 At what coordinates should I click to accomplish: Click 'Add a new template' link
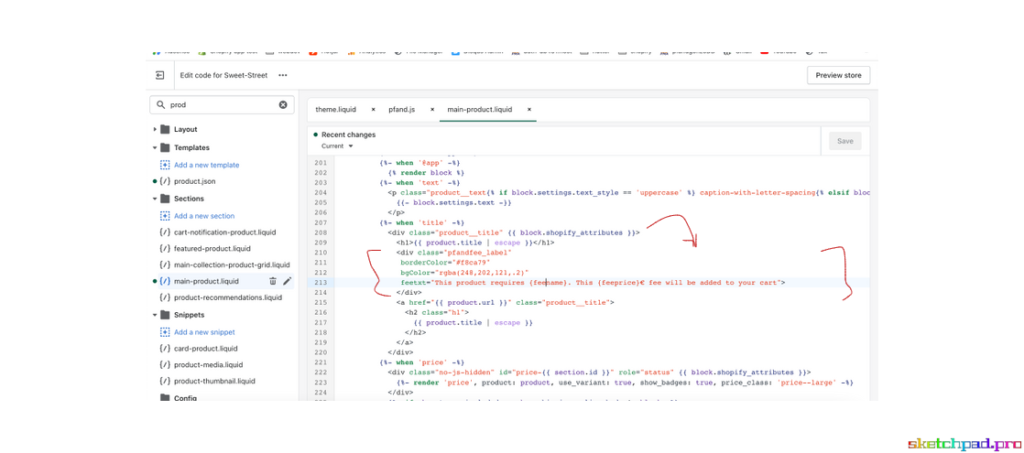click(x=206, y=165)
